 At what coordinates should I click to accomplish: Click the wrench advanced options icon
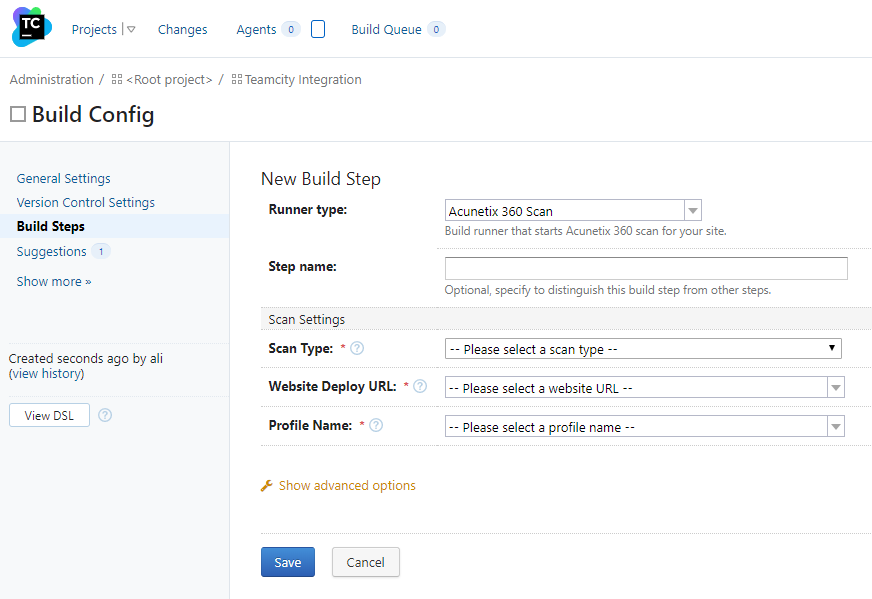[x=267, y=486]
